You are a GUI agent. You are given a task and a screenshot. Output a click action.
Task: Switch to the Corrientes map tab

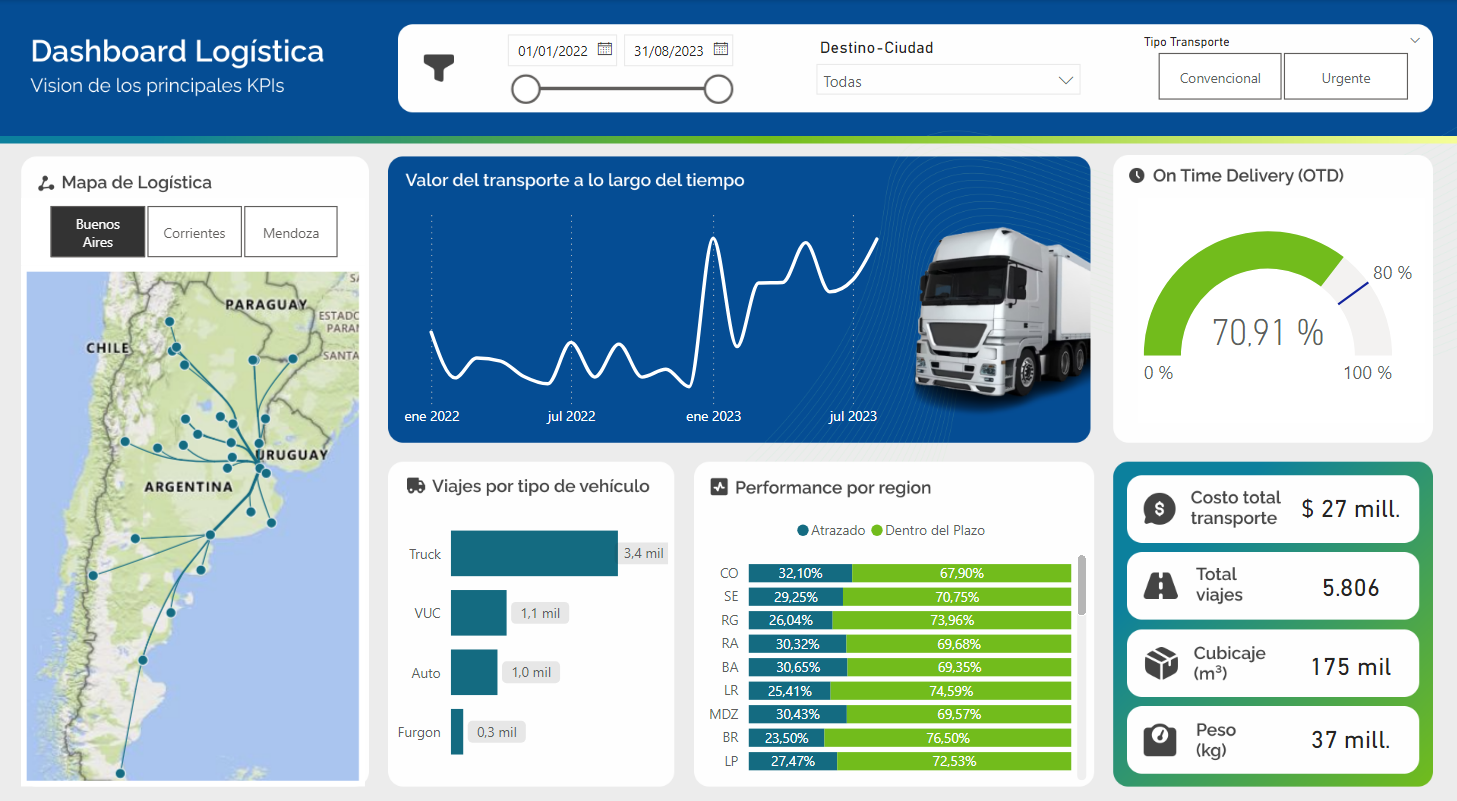pyautogui.click(x=194, y=233)
